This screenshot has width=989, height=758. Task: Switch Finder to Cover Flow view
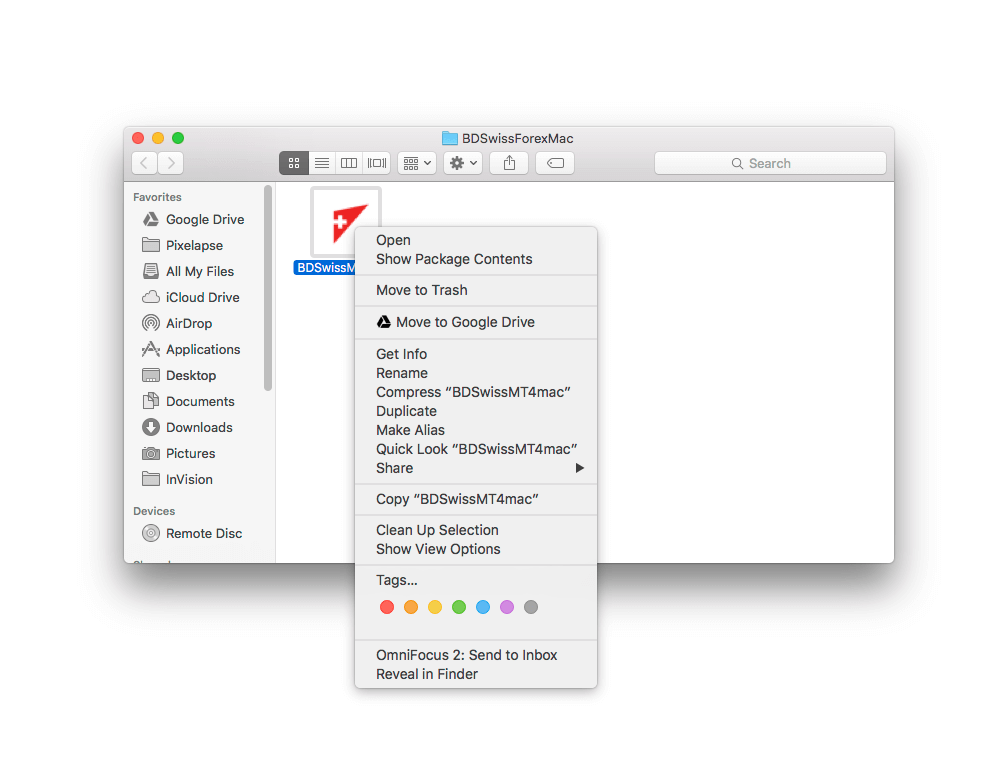(377, 163)
